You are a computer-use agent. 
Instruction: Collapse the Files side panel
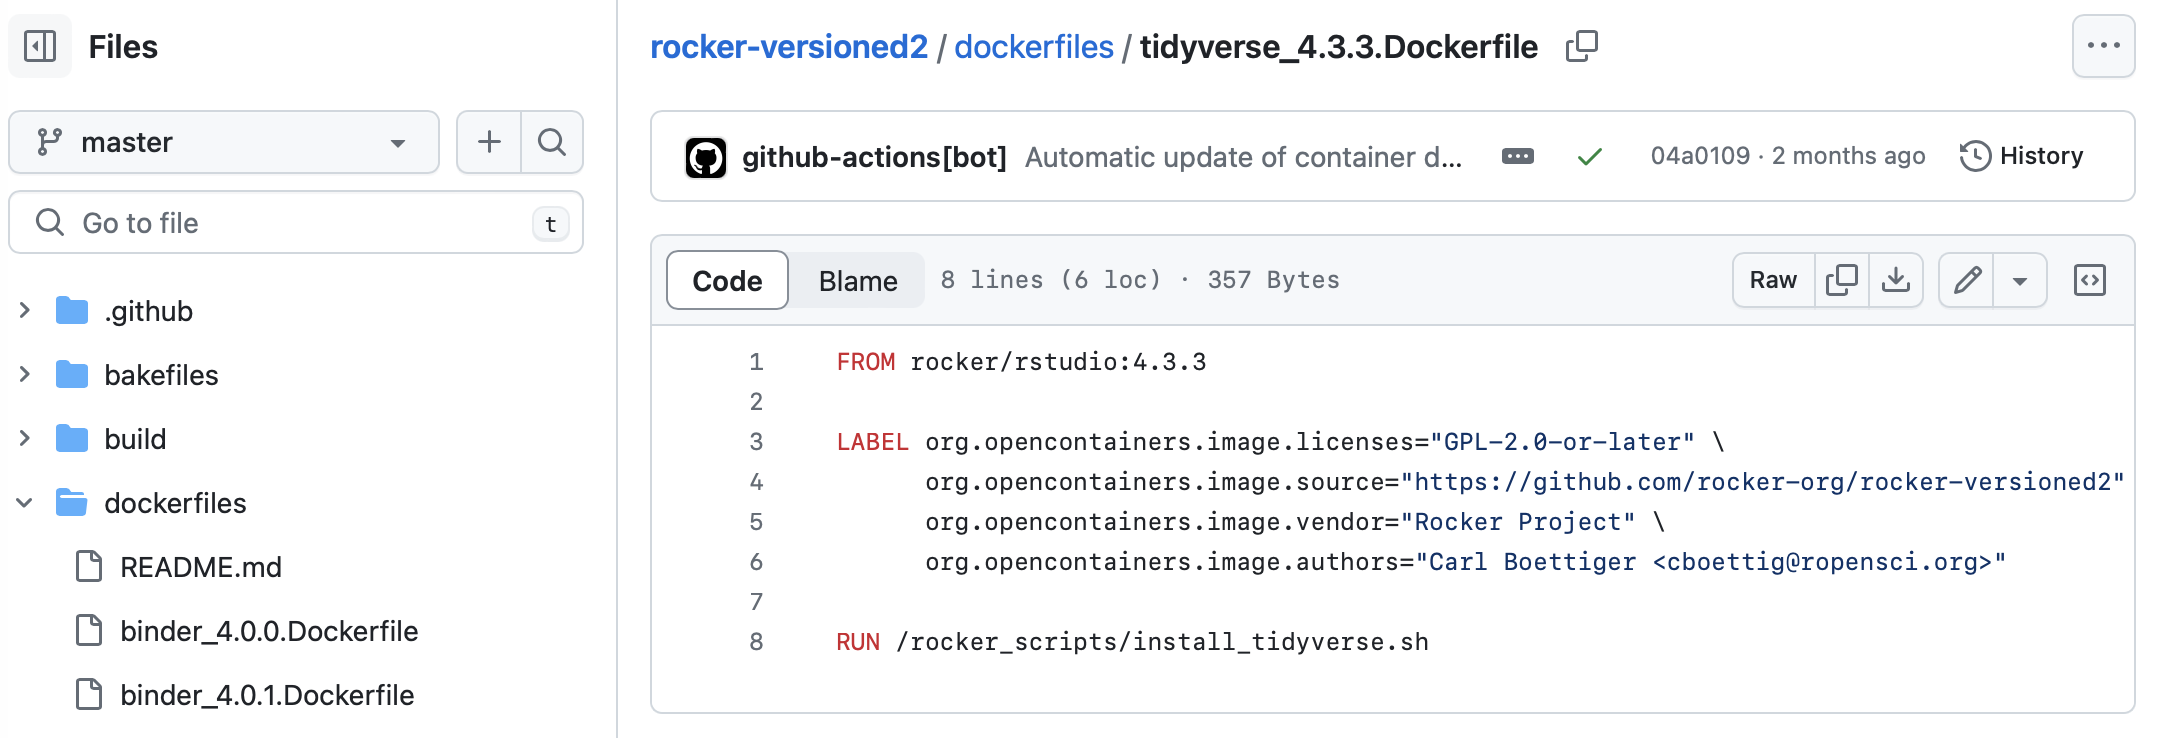40,46
